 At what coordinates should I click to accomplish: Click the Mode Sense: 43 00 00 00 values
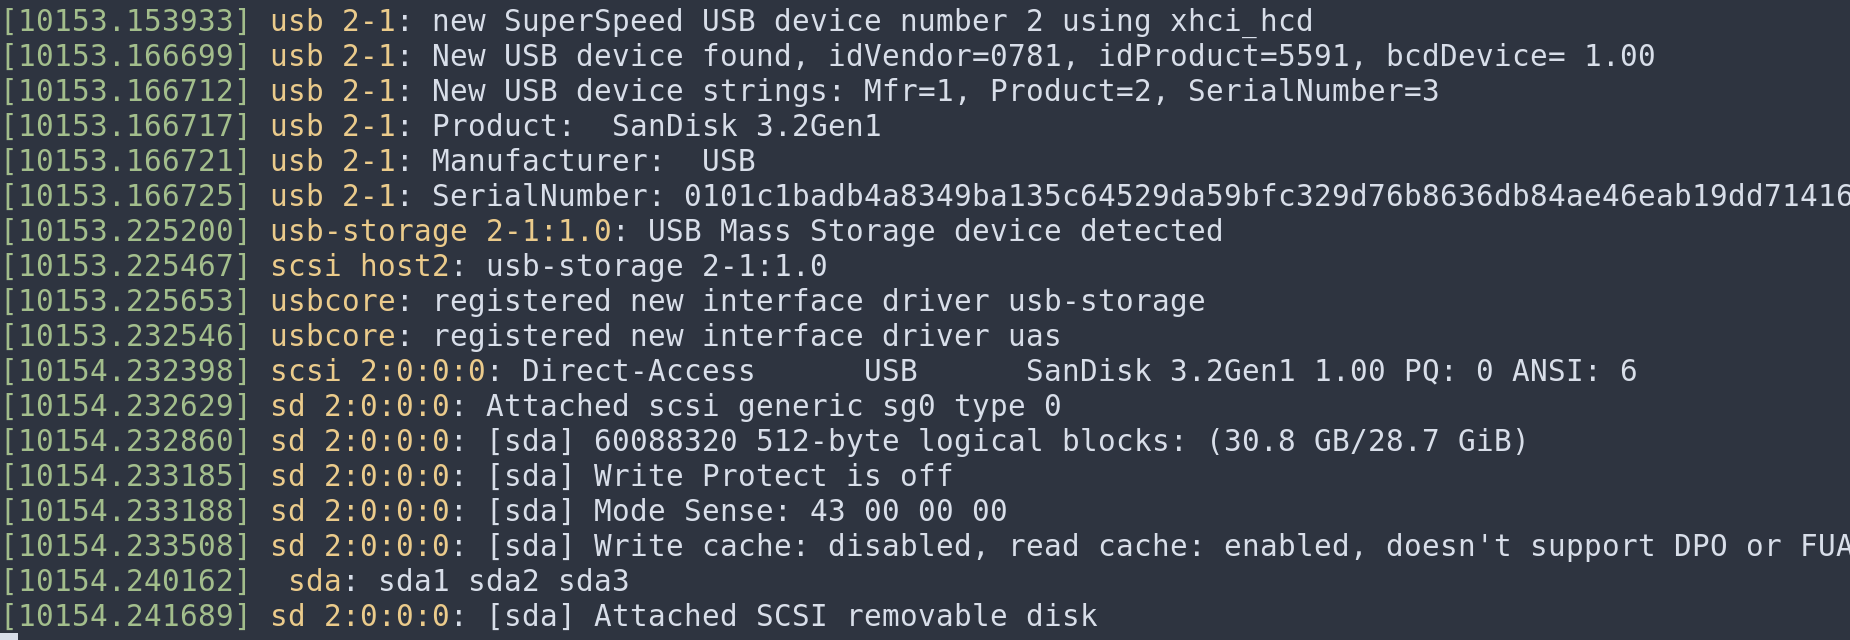[x=800, y=511]
